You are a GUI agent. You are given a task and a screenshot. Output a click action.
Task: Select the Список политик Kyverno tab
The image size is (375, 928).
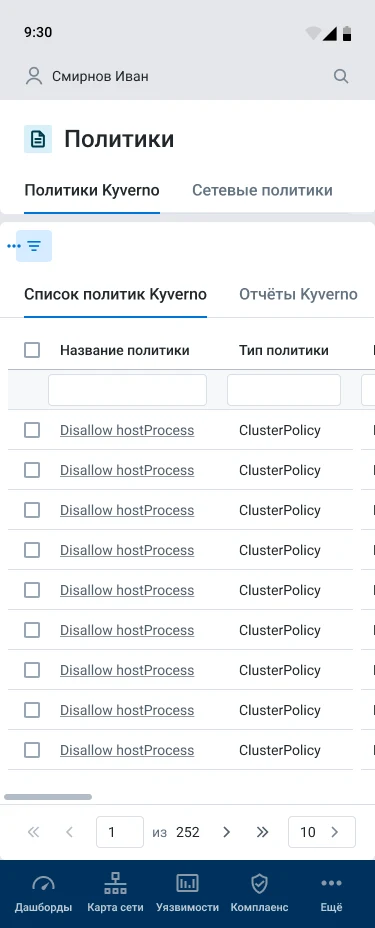pyautogui.click(x=115, y=294)
